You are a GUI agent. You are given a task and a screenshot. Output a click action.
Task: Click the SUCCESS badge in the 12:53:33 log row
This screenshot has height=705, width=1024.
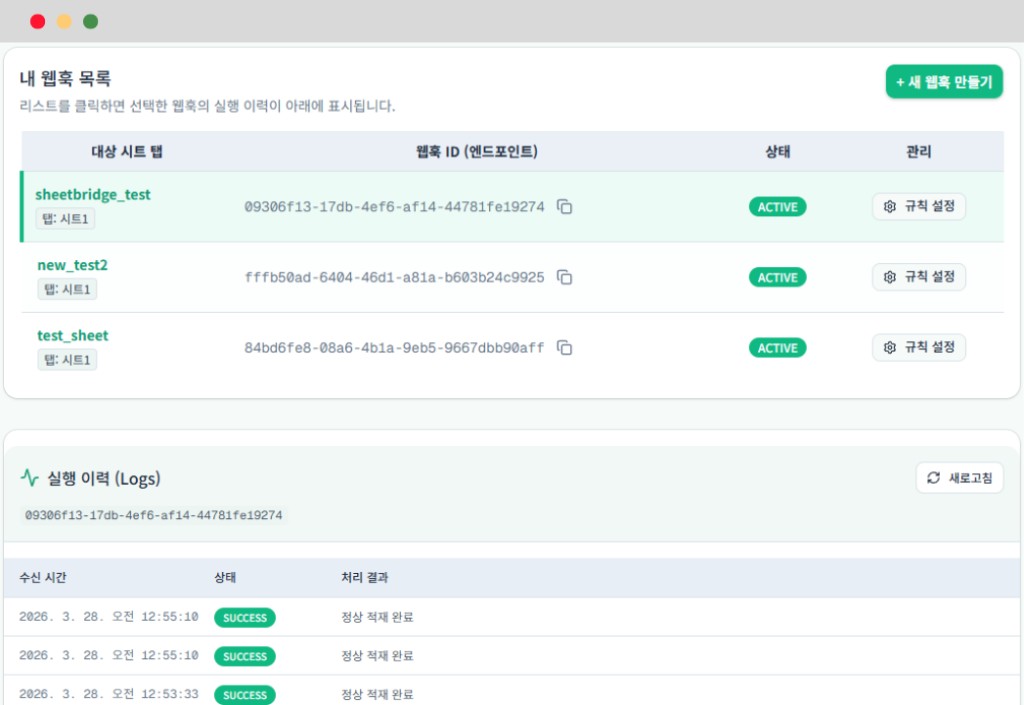(245, 695)
